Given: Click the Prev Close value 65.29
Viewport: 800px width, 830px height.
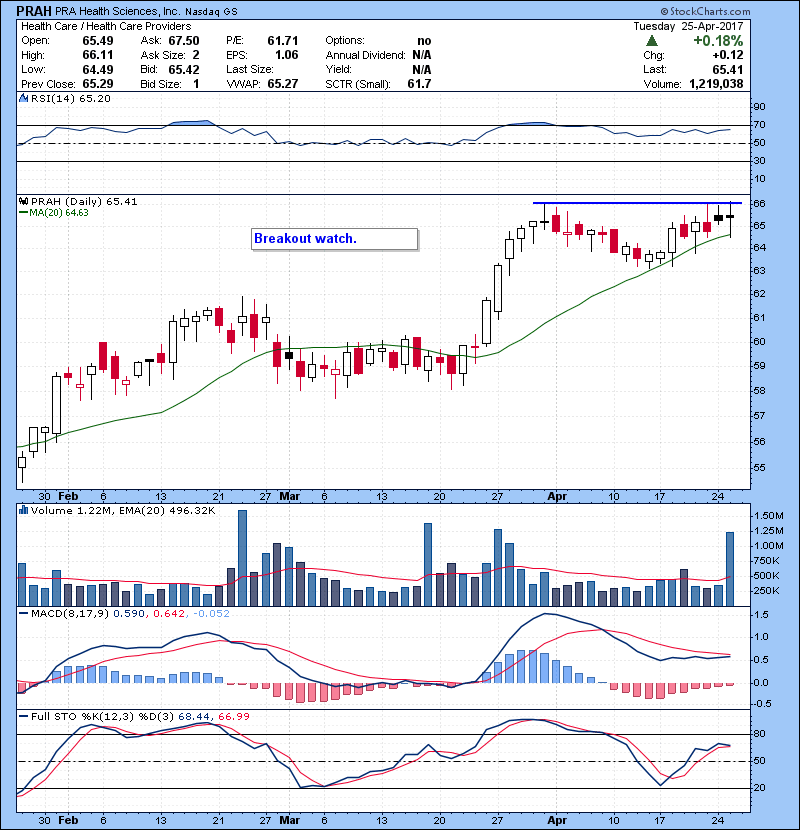Looking at the screenshot, I should click(98, 84).
